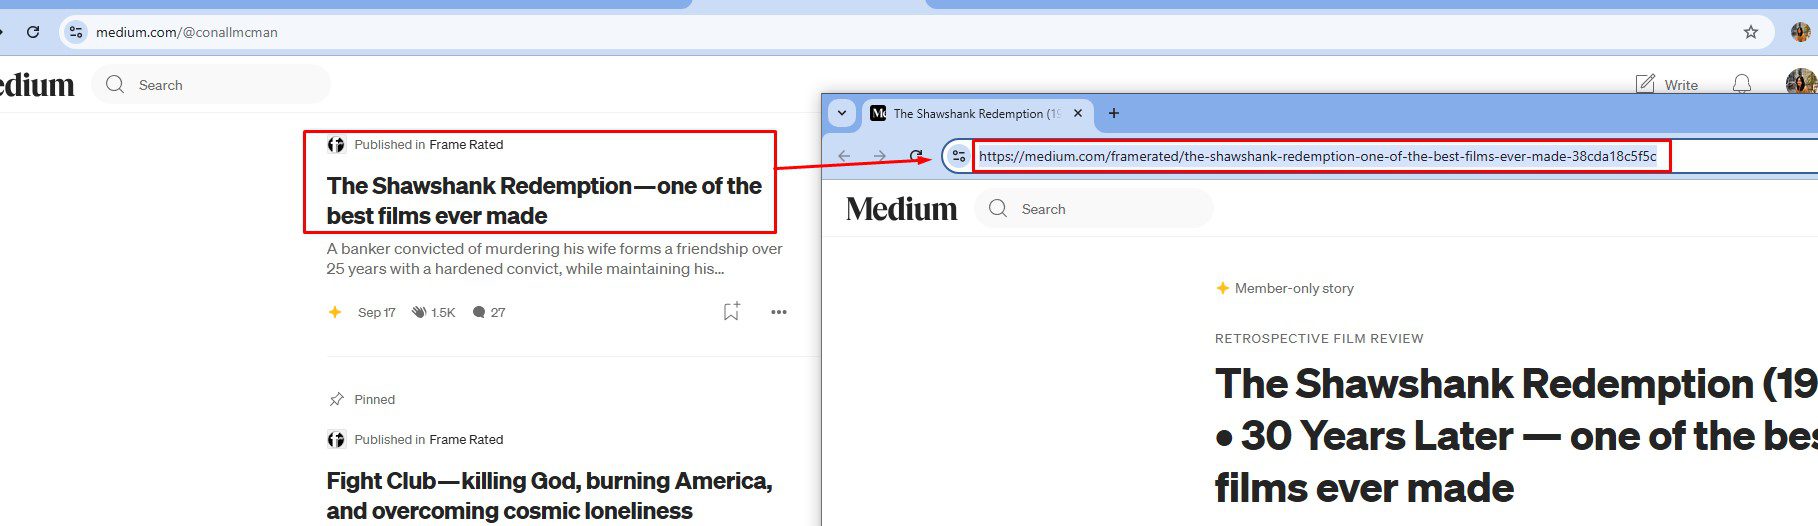Open the three-dot more menu on the Shawshank story
1818x526 pixels.
[779, 312]
